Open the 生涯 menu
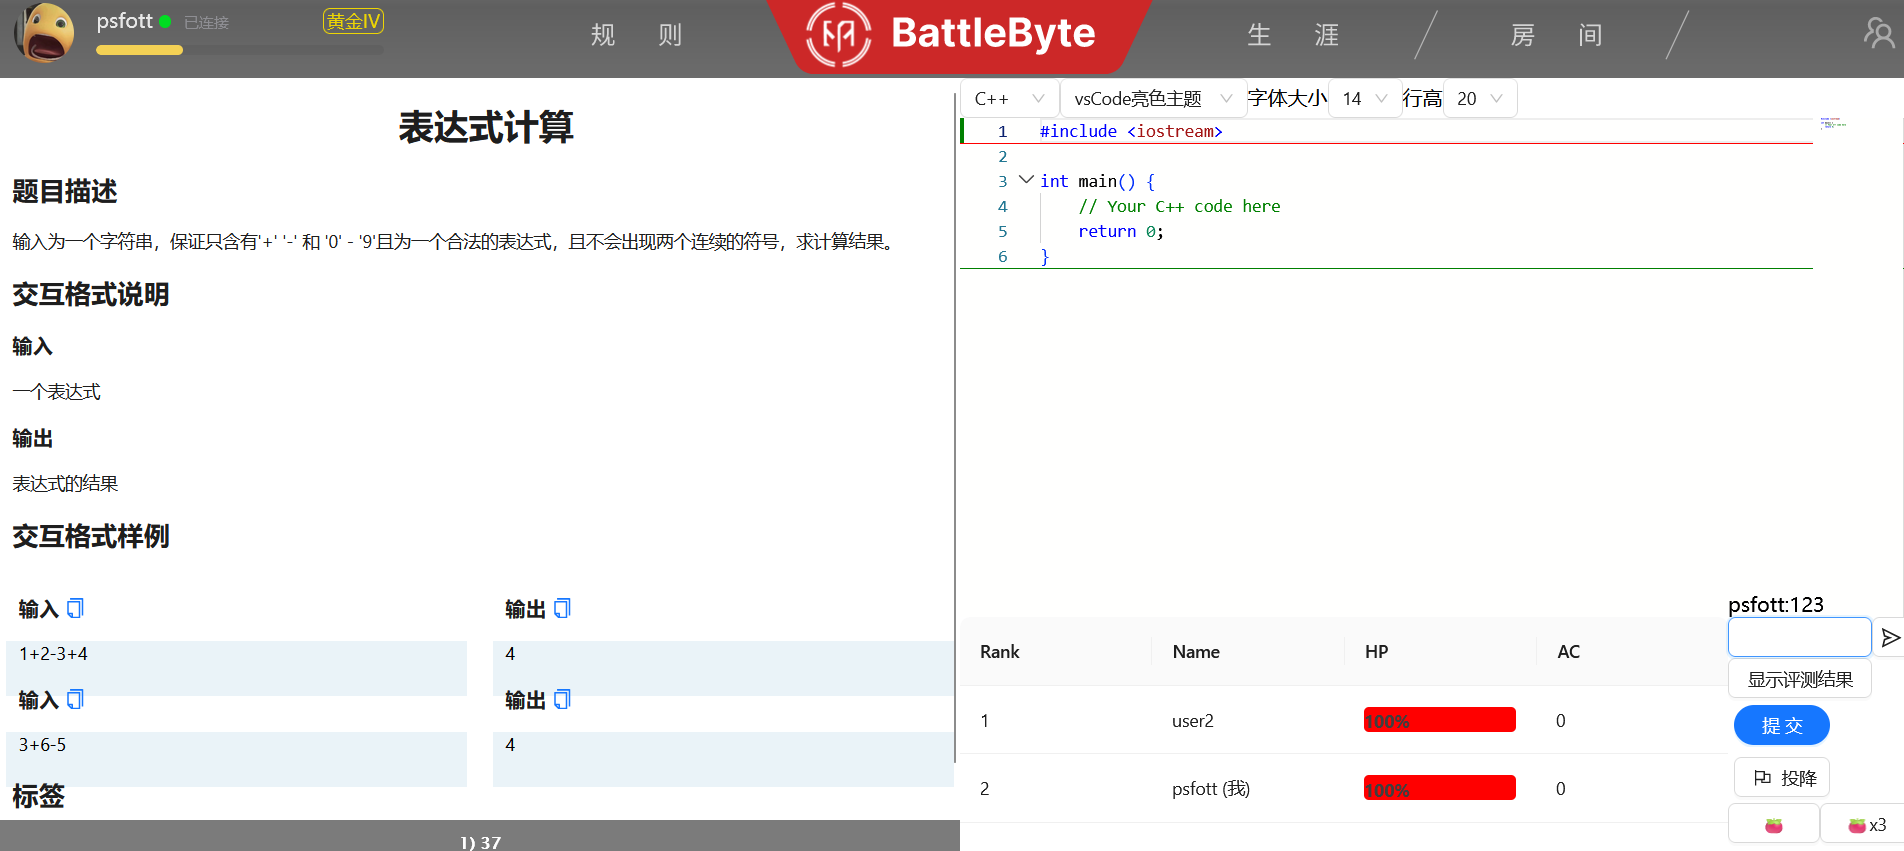This screenshot has width=1904, height=851. coord(1292,35)
